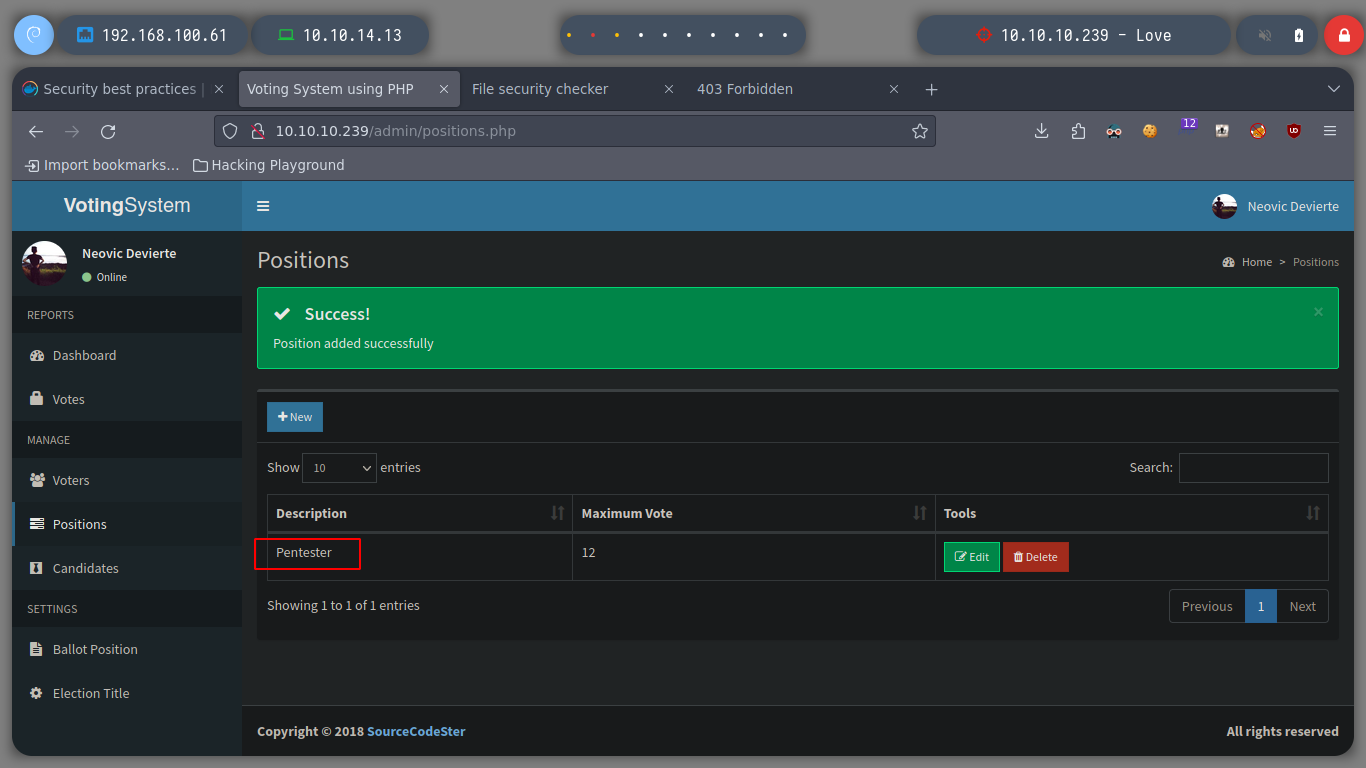Click the site security shield icon
The height and width of the screenshot is (768, 1366).
[230, 131]
